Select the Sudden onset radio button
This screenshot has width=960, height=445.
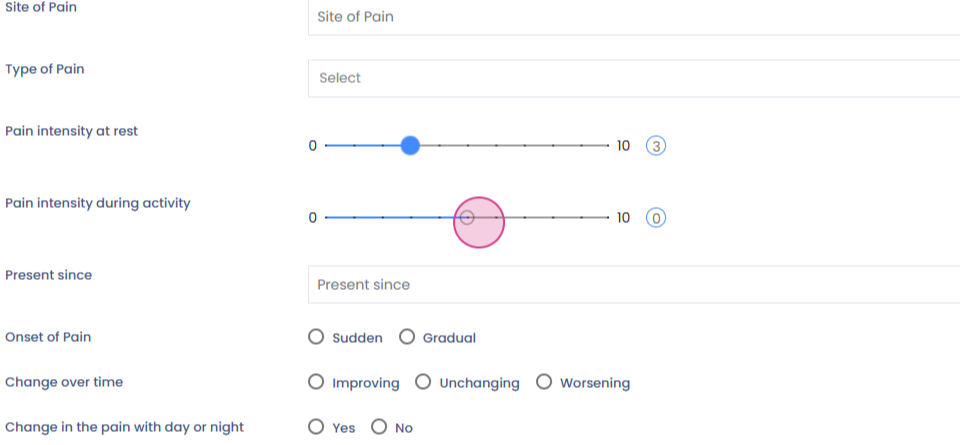(316, 337)
